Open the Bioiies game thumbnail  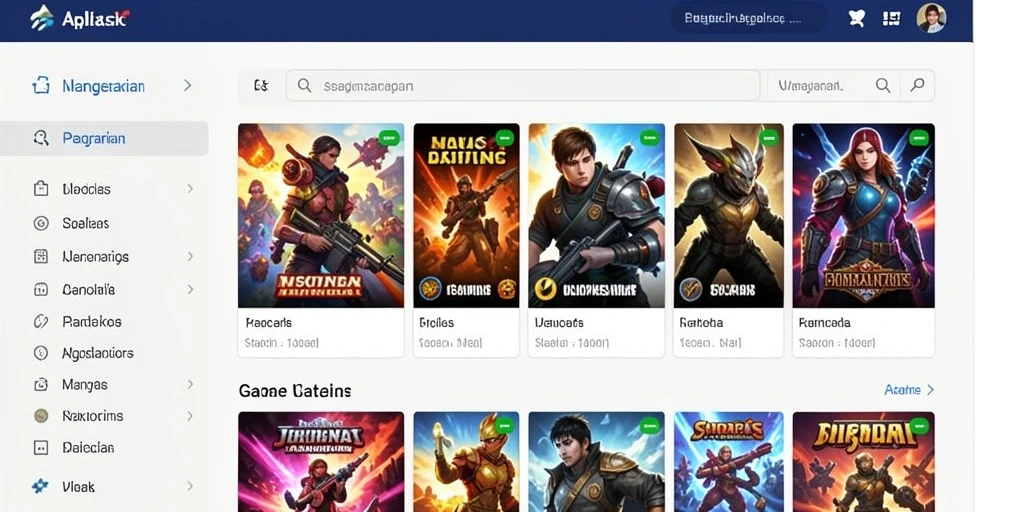coord(466,216)
